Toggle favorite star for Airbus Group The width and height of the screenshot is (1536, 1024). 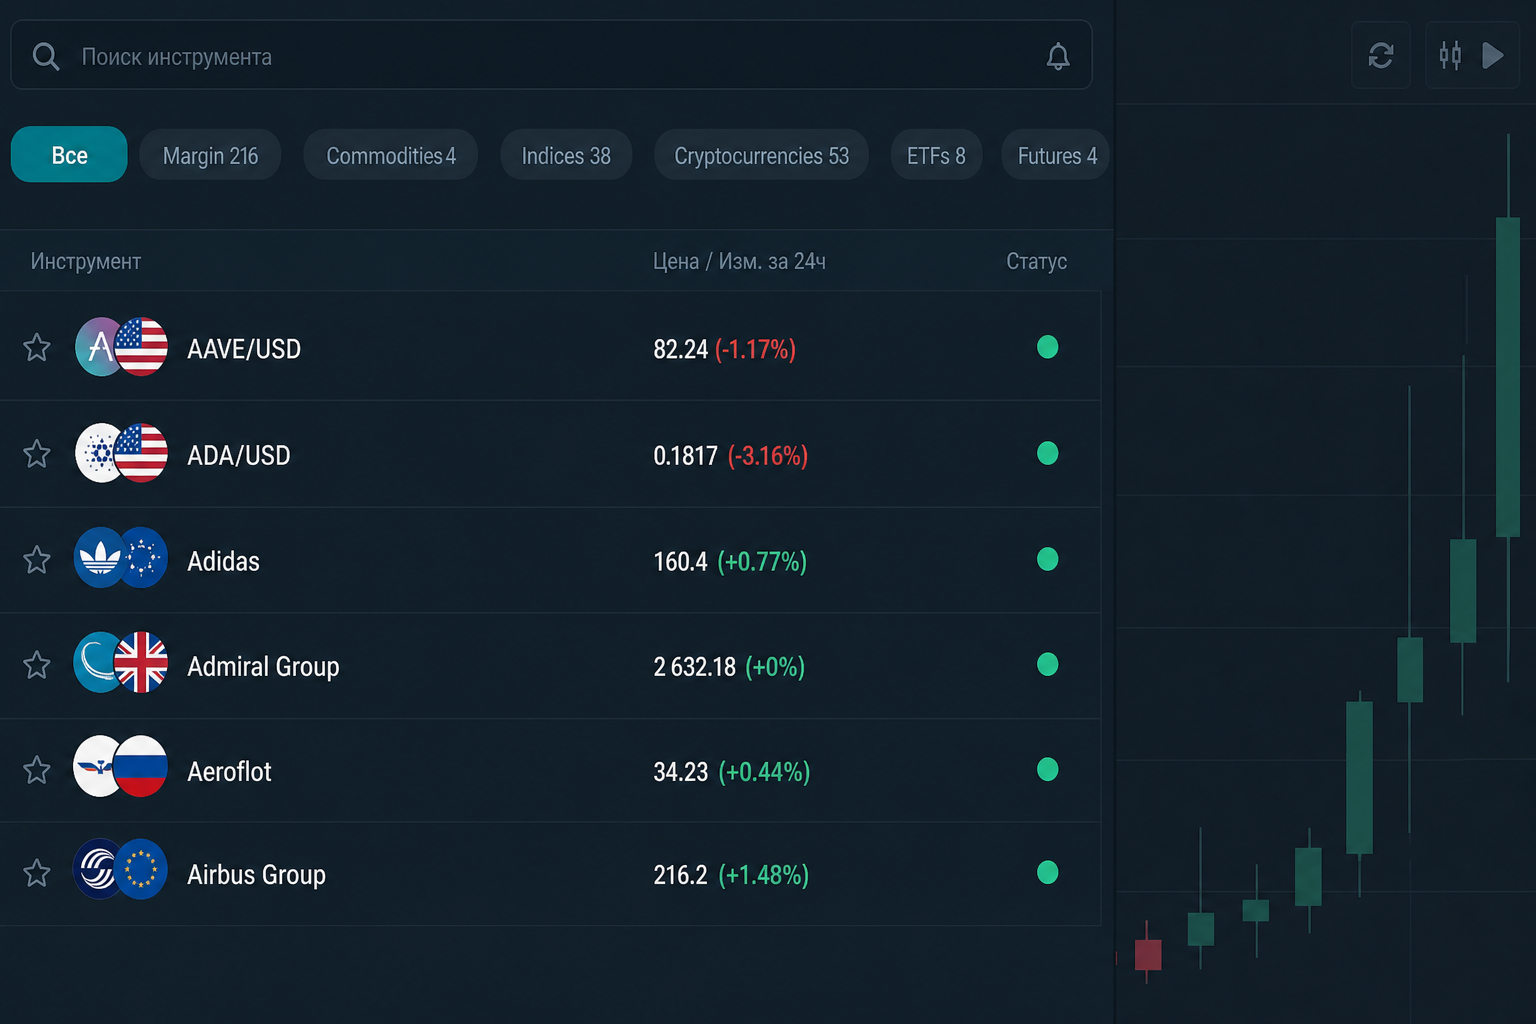click(x=37, y=873)
